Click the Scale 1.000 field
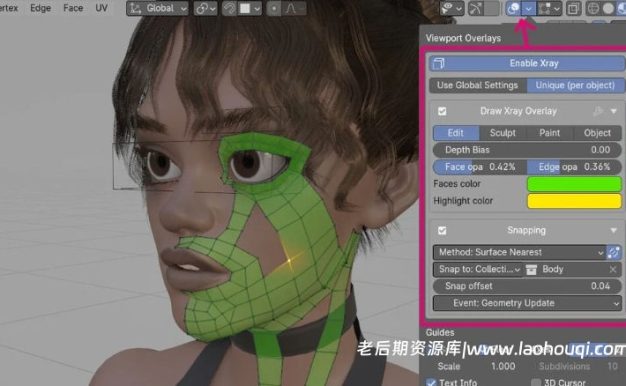The width and height of the screenshot is (626, 386). [475, 366]
